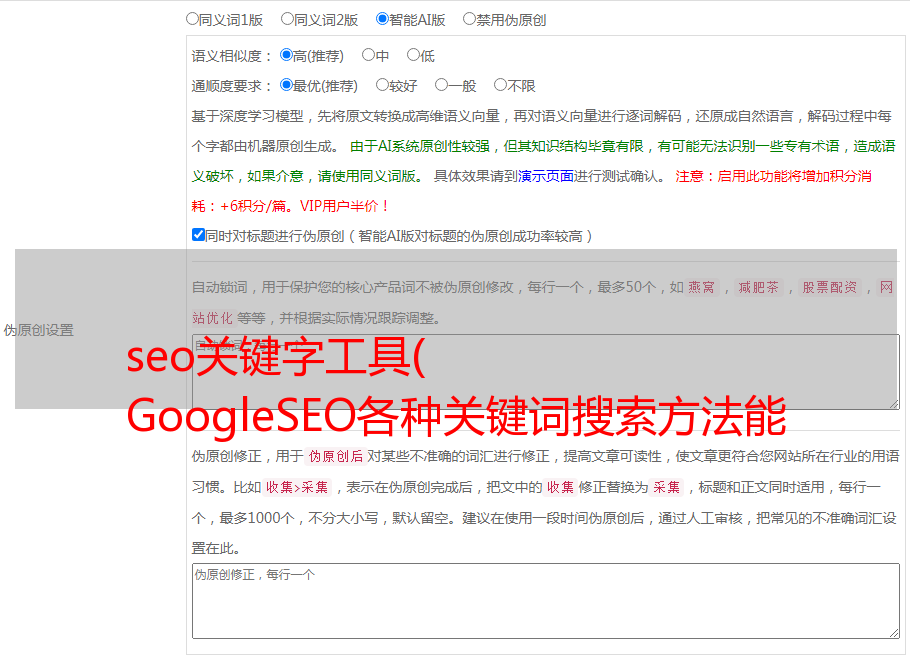This screenshot has width=911, height=658.
Task: Set 语义相似度 to 中
Action: click(368, 55)
